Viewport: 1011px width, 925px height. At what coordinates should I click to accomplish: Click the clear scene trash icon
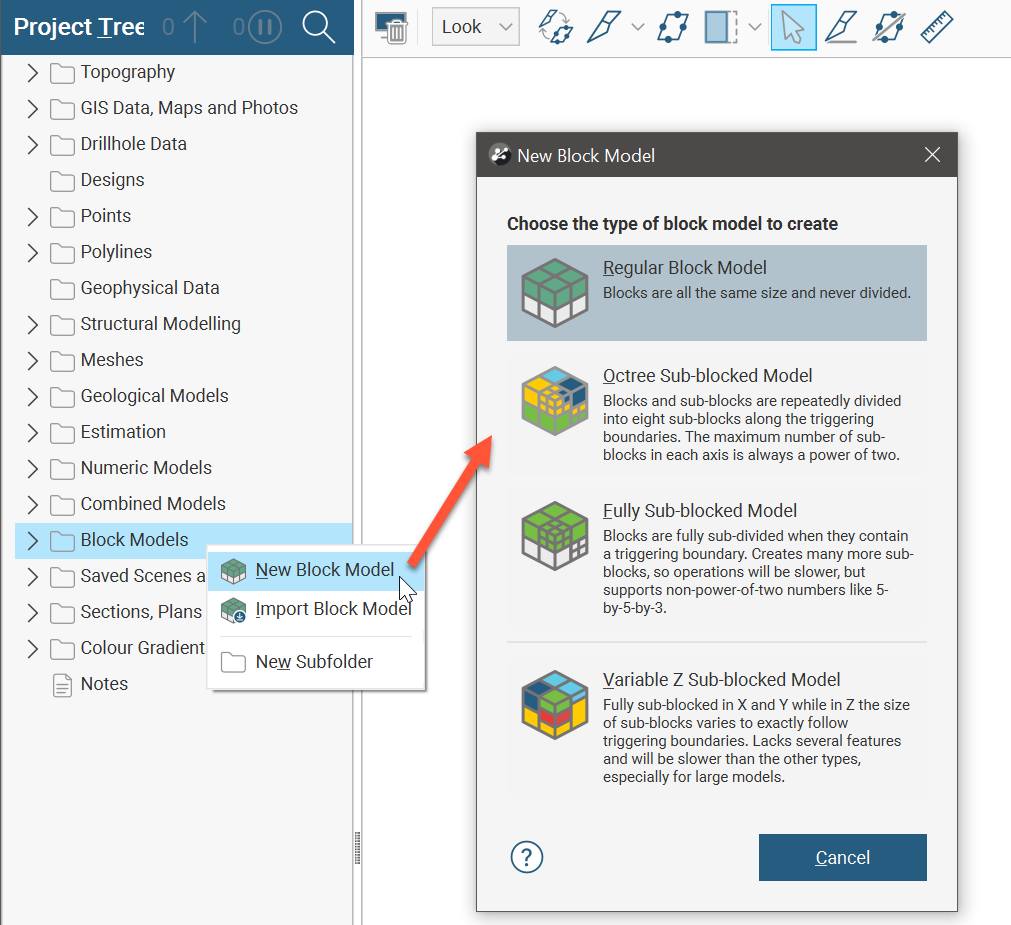pos(391,27)
